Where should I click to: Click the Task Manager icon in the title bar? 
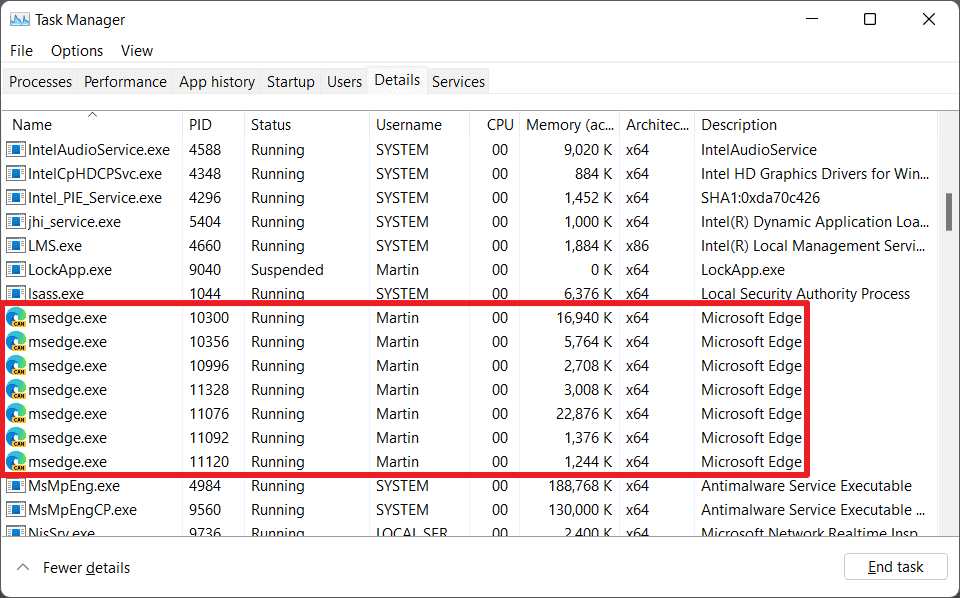click(19, 19)
